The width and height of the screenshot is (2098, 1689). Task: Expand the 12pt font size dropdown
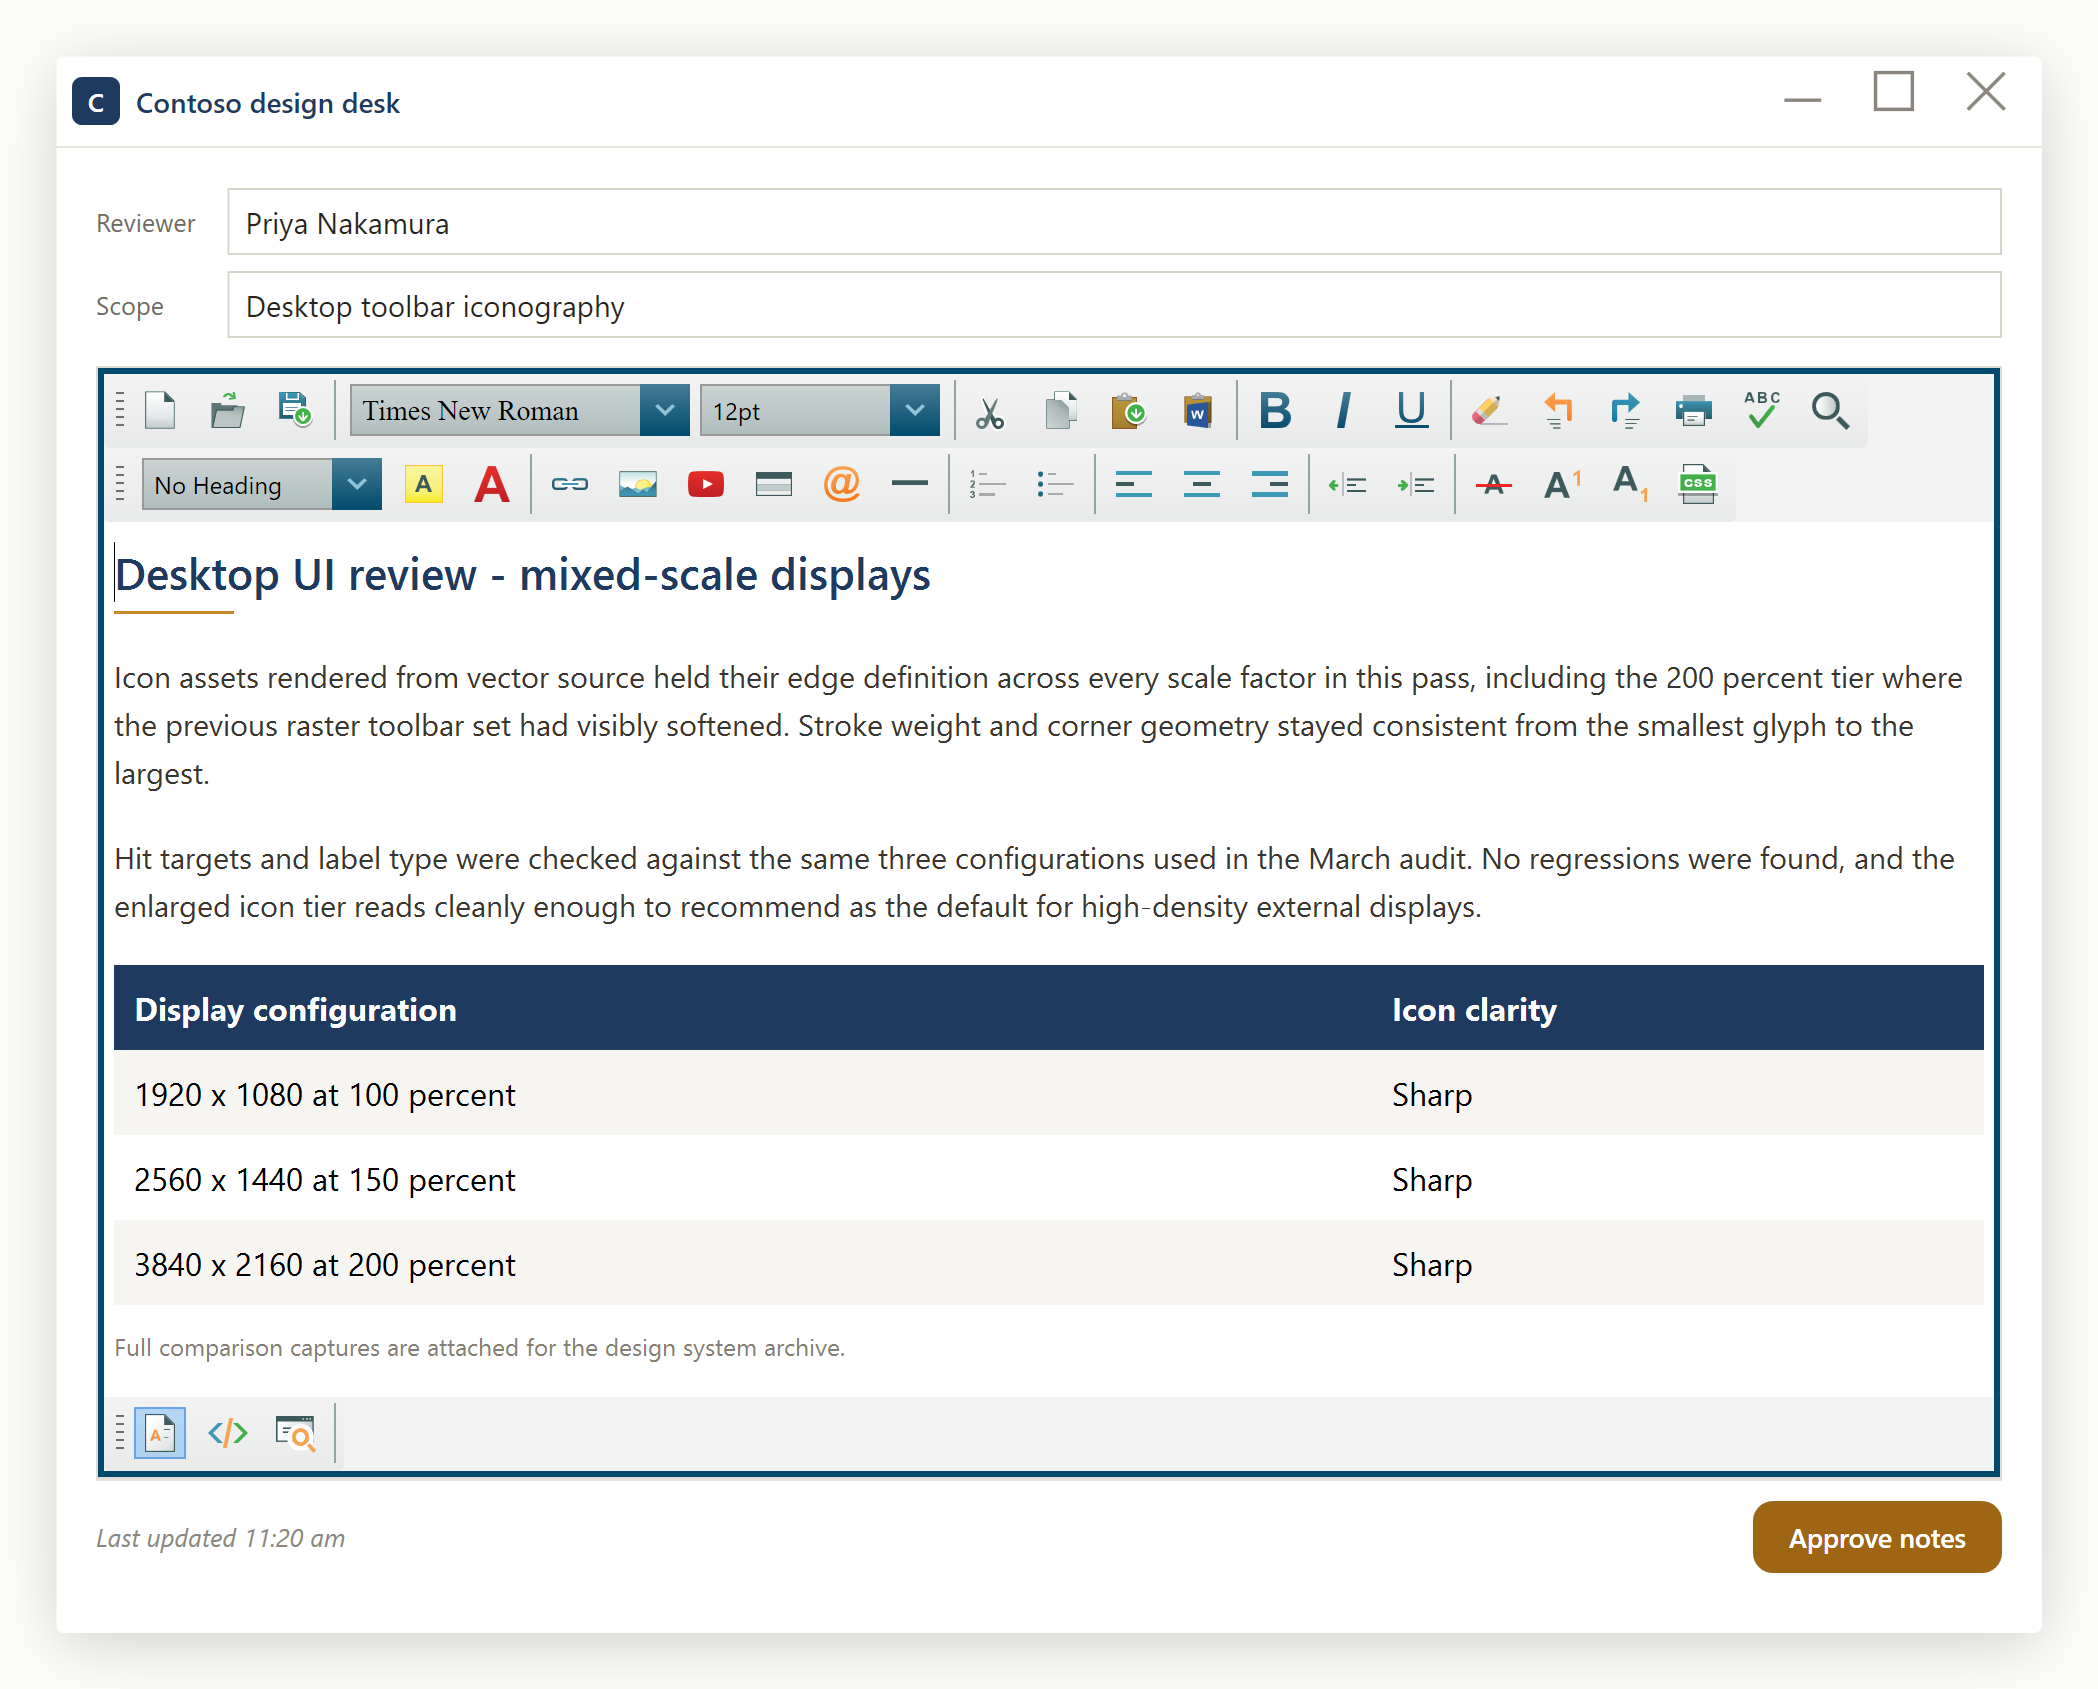pyautogui.click(x=819, y=411)
